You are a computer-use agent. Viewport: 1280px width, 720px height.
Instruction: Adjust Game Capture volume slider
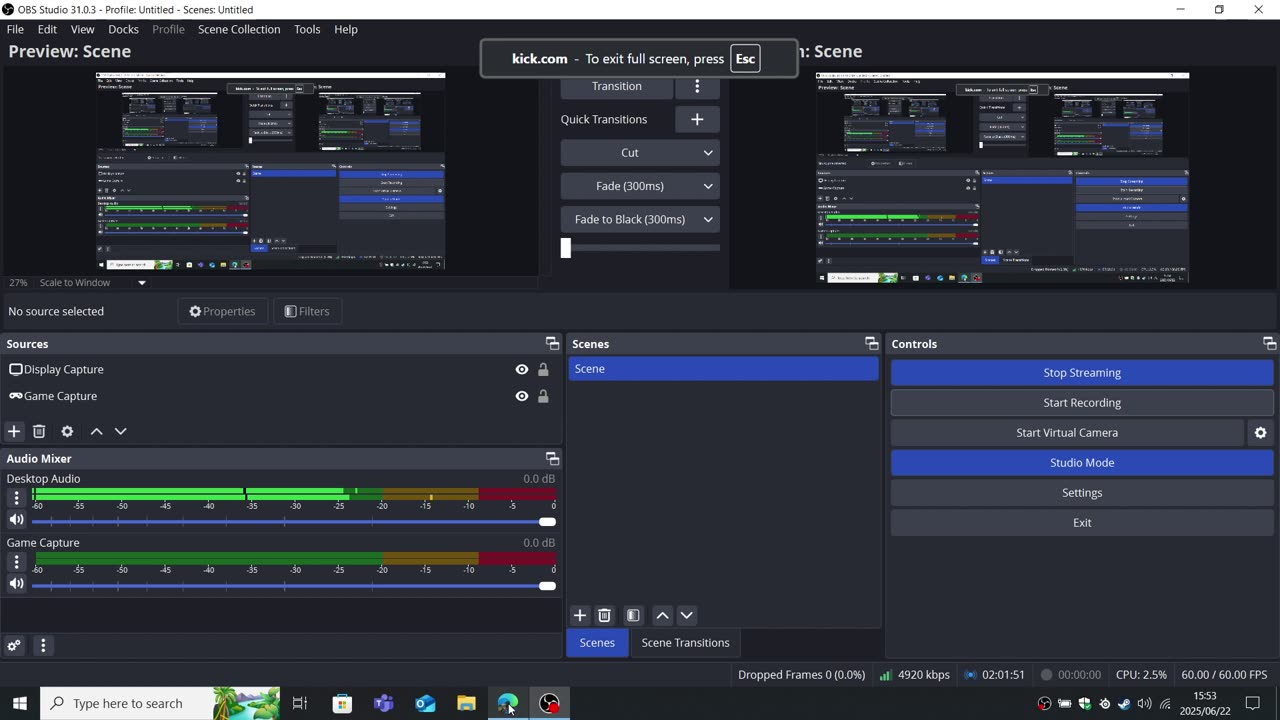point(294,585)
